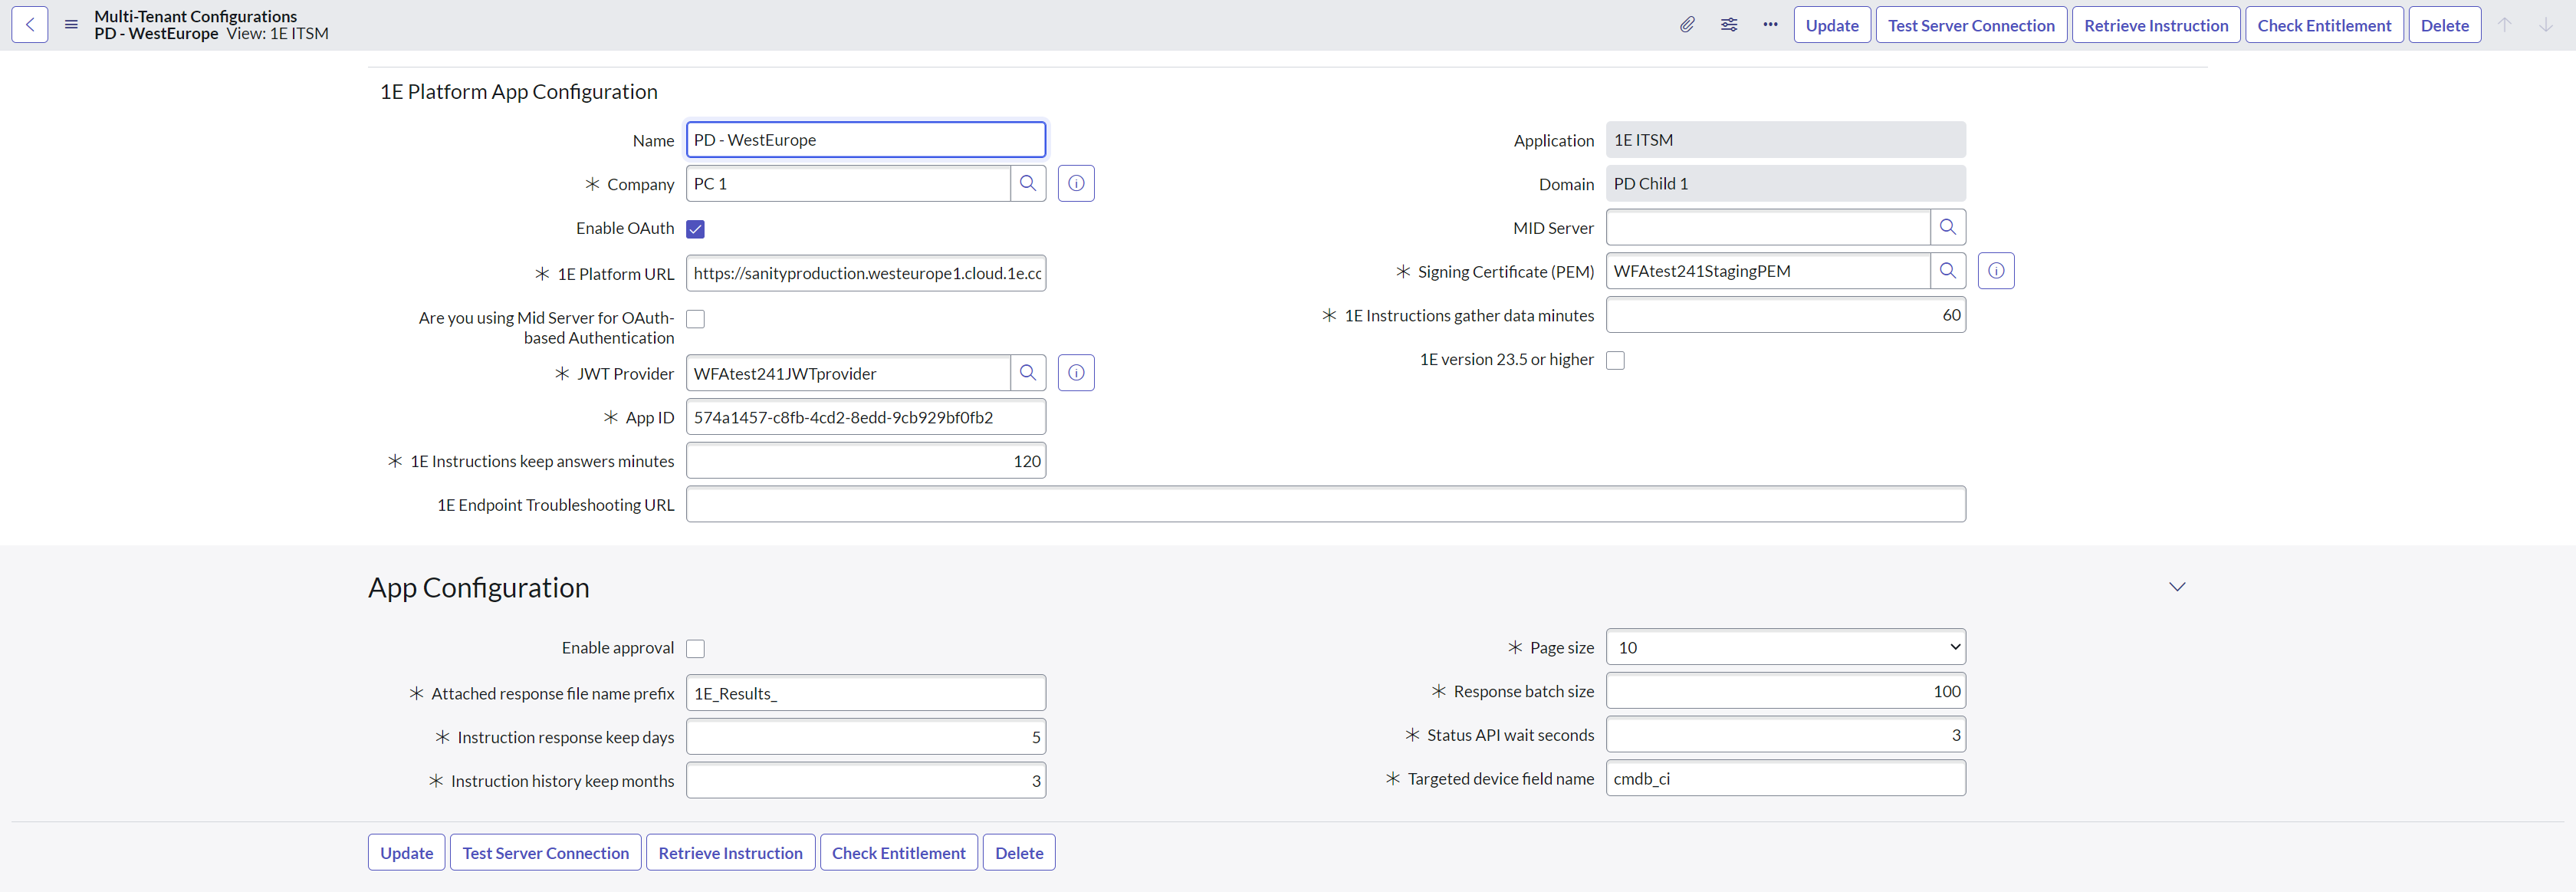Viewport: 2576px width, 892px height.
Task: Click top Retrieve Instruction button
Action: pos(2156,25)
